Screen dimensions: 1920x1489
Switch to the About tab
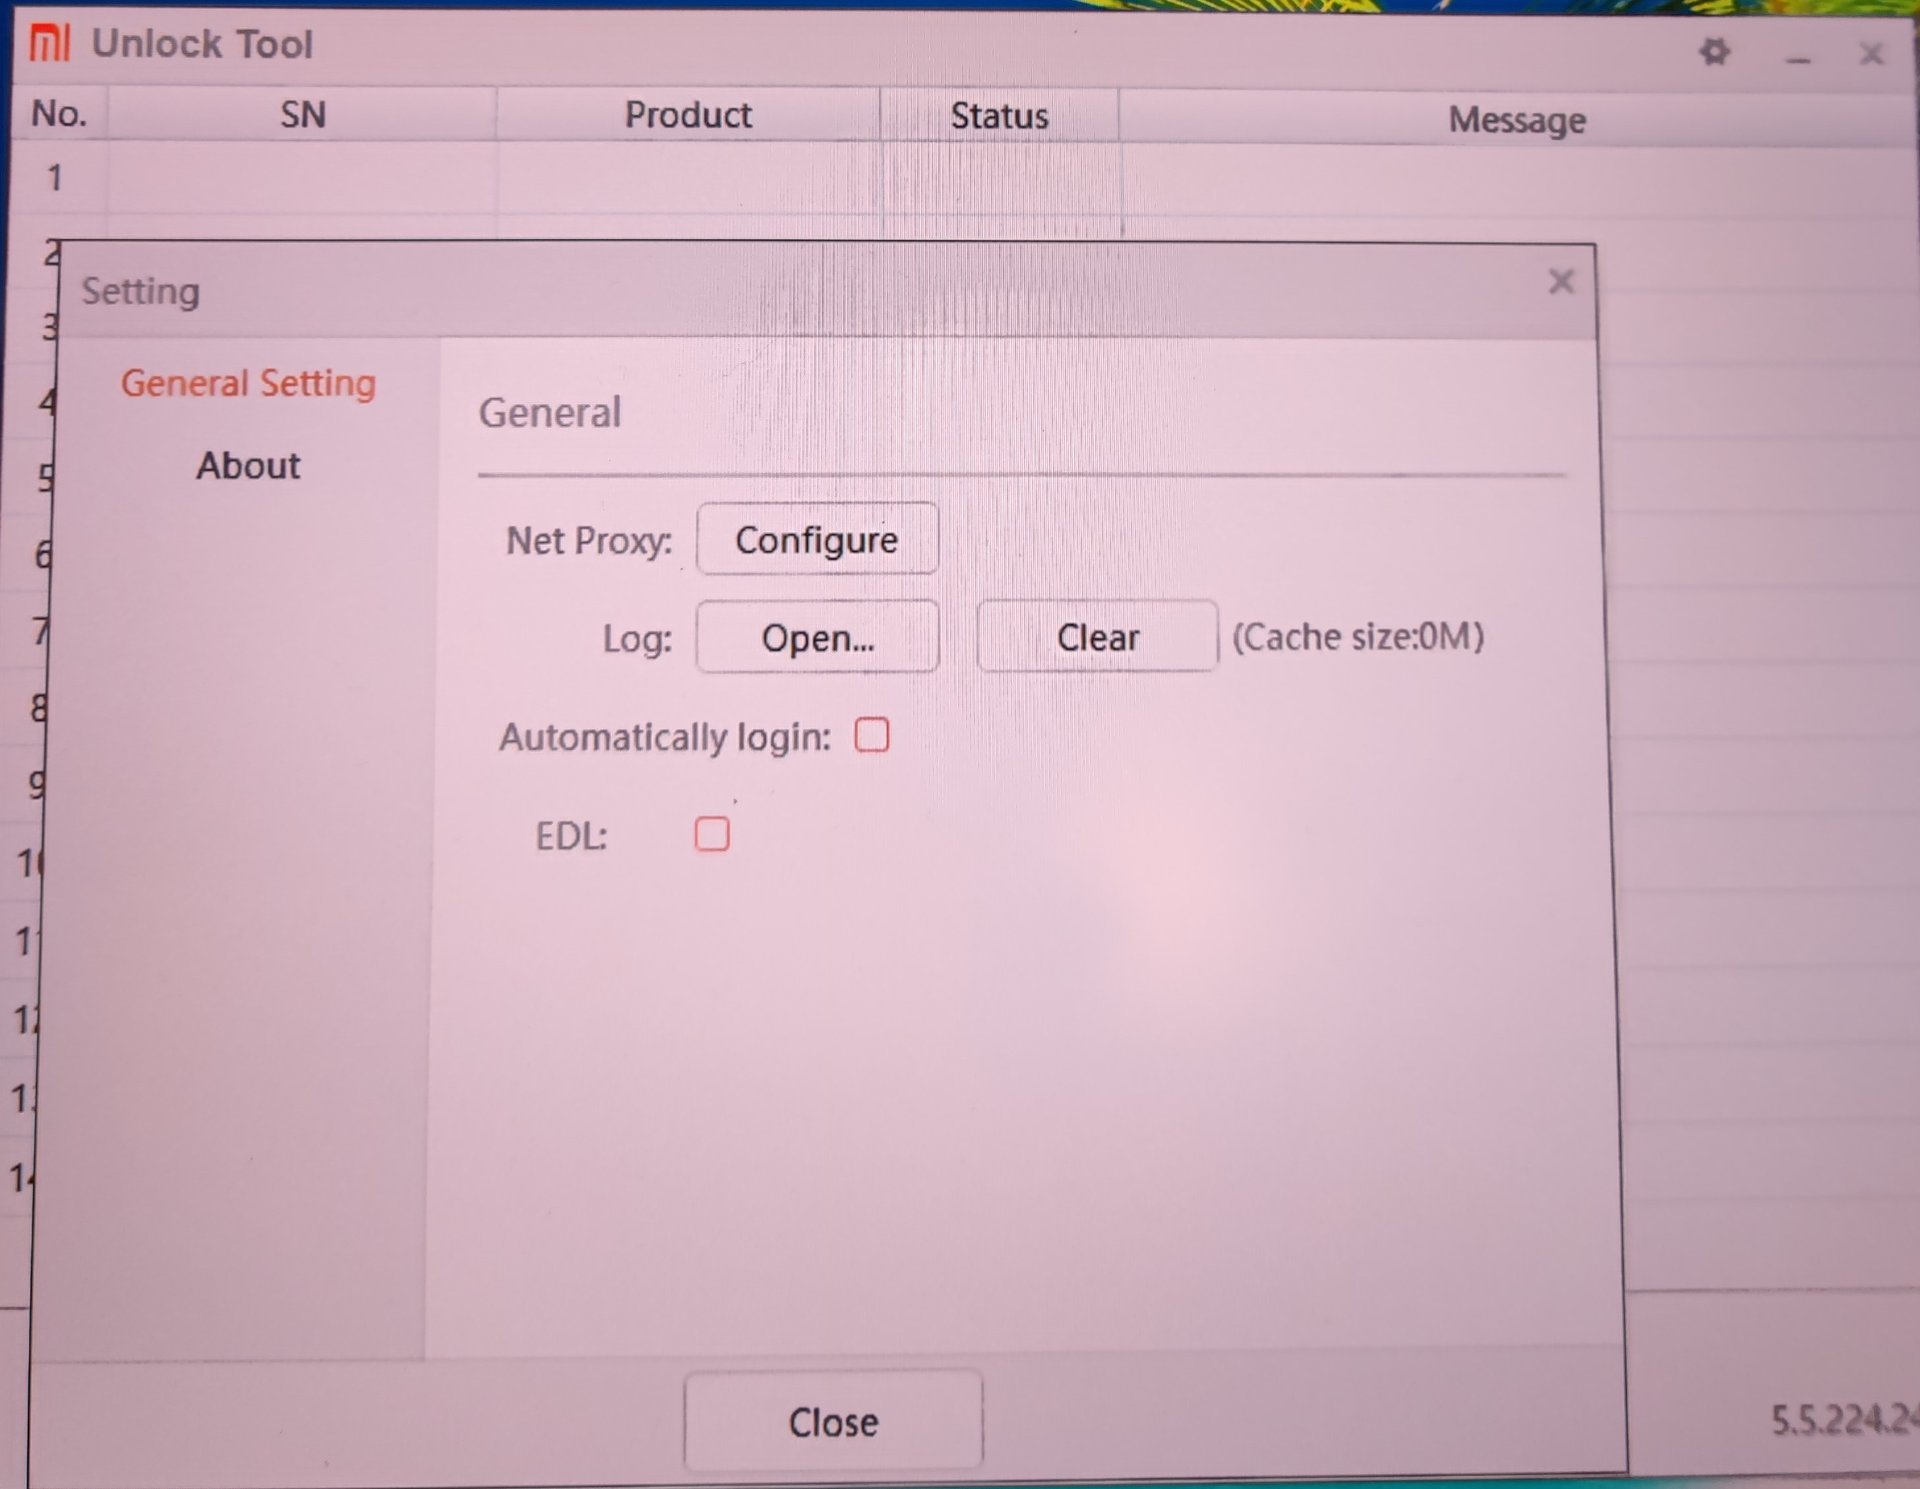(248, 466)
